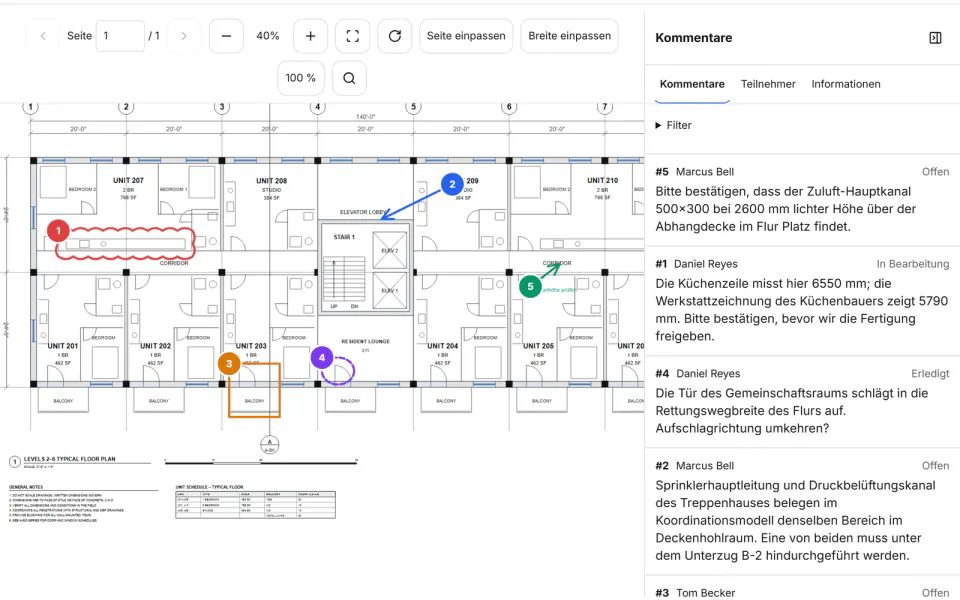Image resolution: width=960 pixels, height=600 pixels.
Task: Click the Erledigt status label
Action: click(x=930, y=374)
